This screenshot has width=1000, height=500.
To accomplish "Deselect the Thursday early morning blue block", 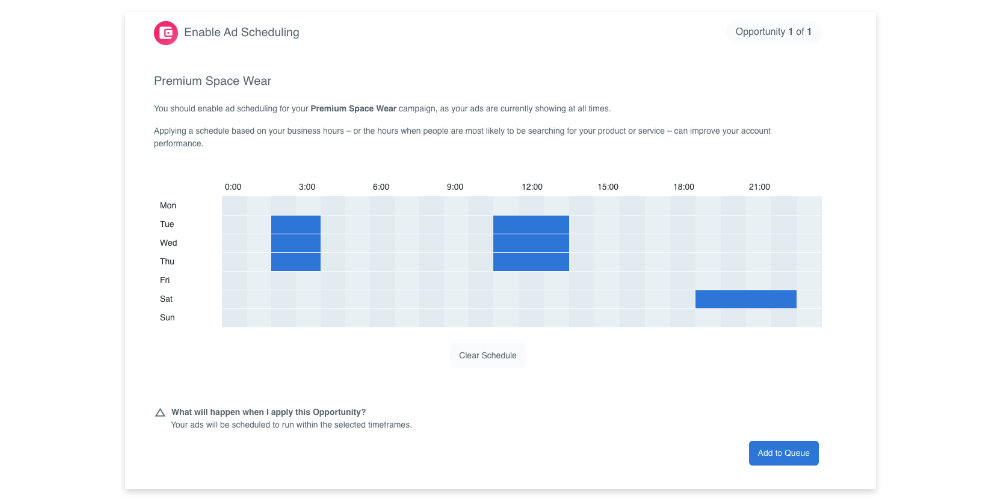I will pos(296,261).
